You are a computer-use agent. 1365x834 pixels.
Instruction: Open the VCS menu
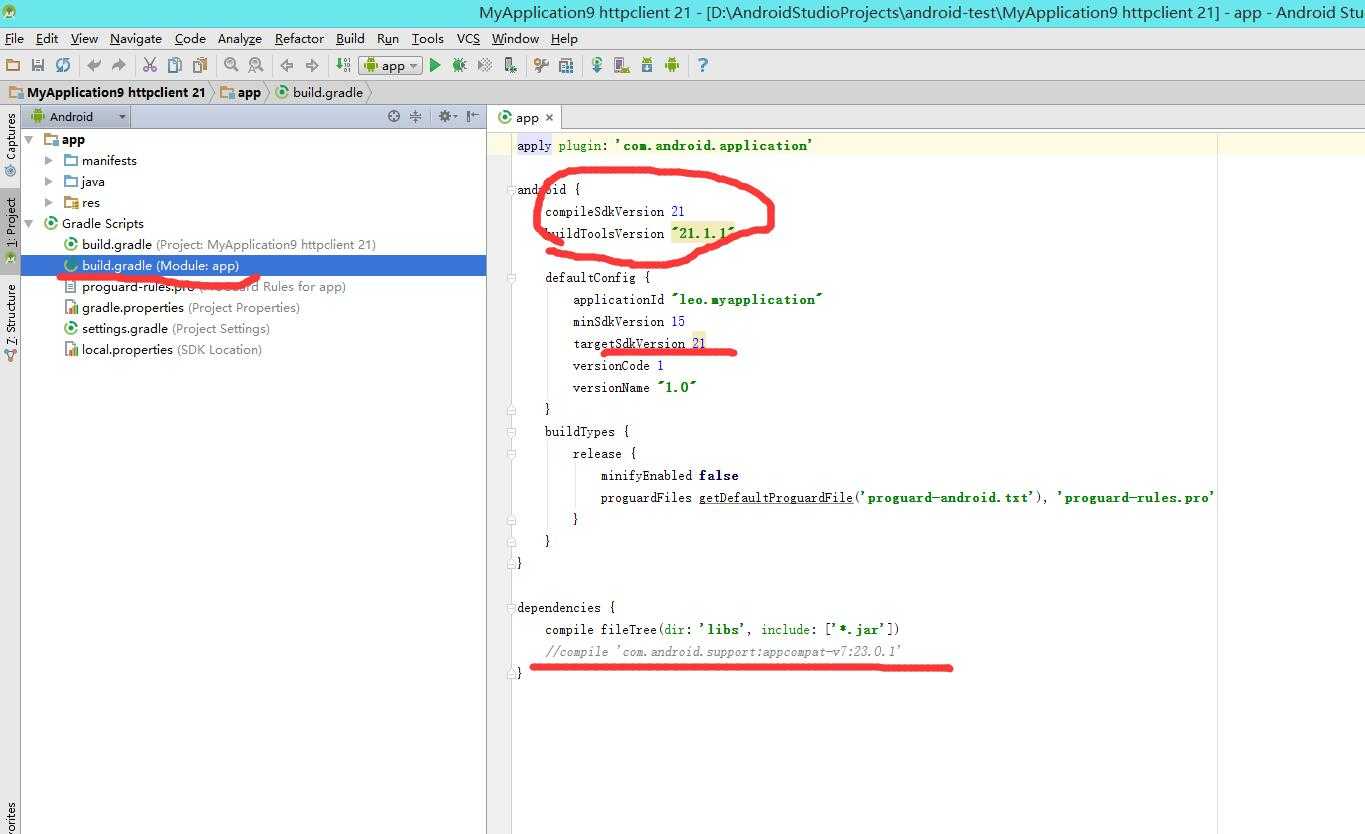(x=468, y=38)
